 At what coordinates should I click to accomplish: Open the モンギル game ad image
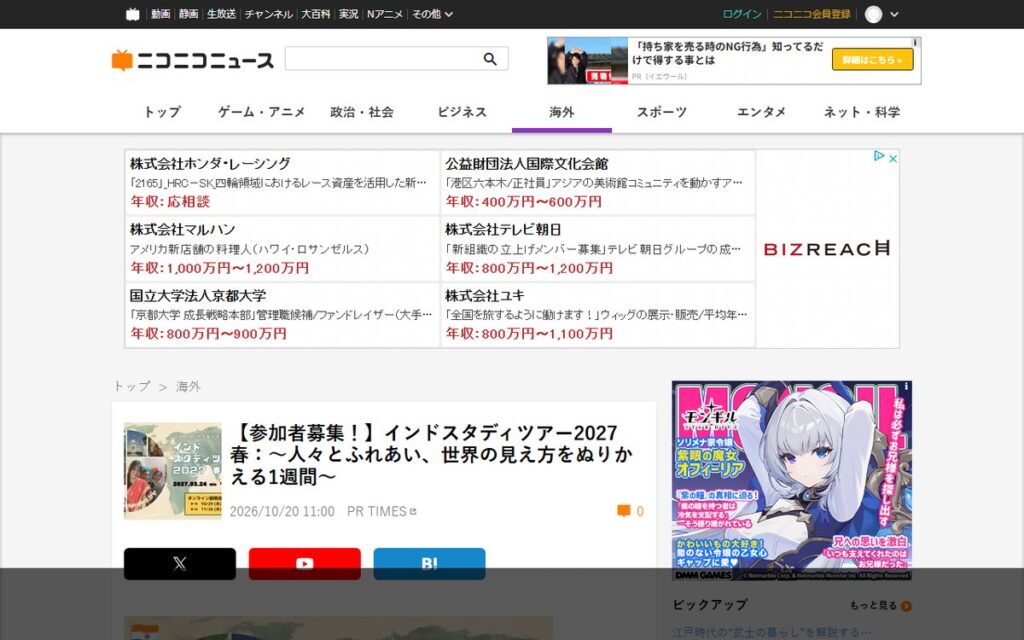click(x=792, y=481)
